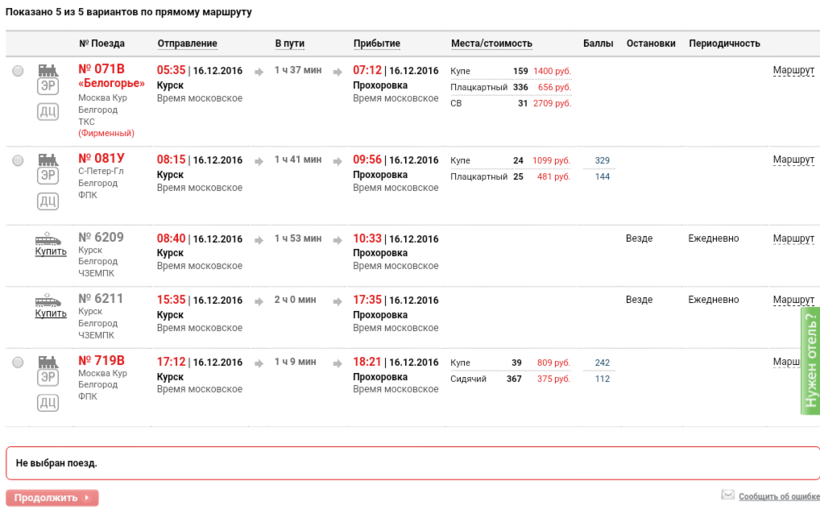Viewport: 820px width, 514px height.
Task: Click the suburban train icon for train 6211
Action: (x=48, y=300)
